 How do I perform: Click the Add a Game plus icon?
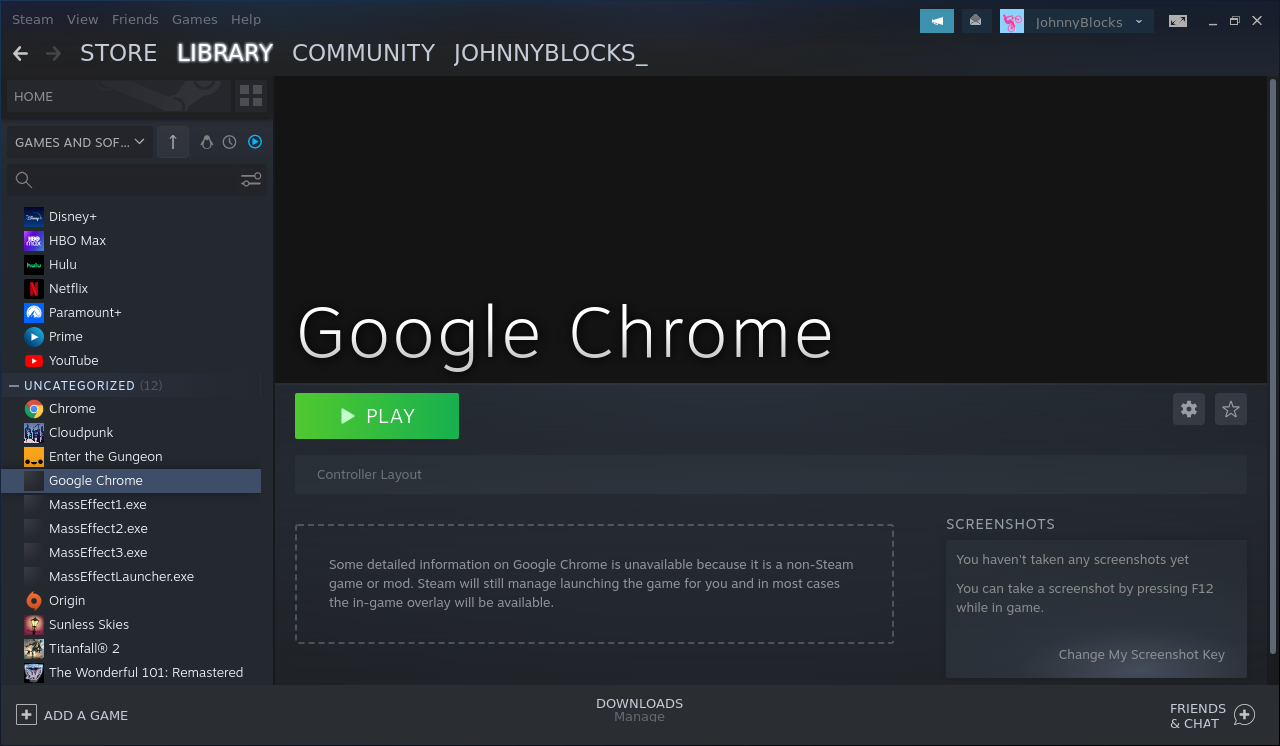click(26, 715)
